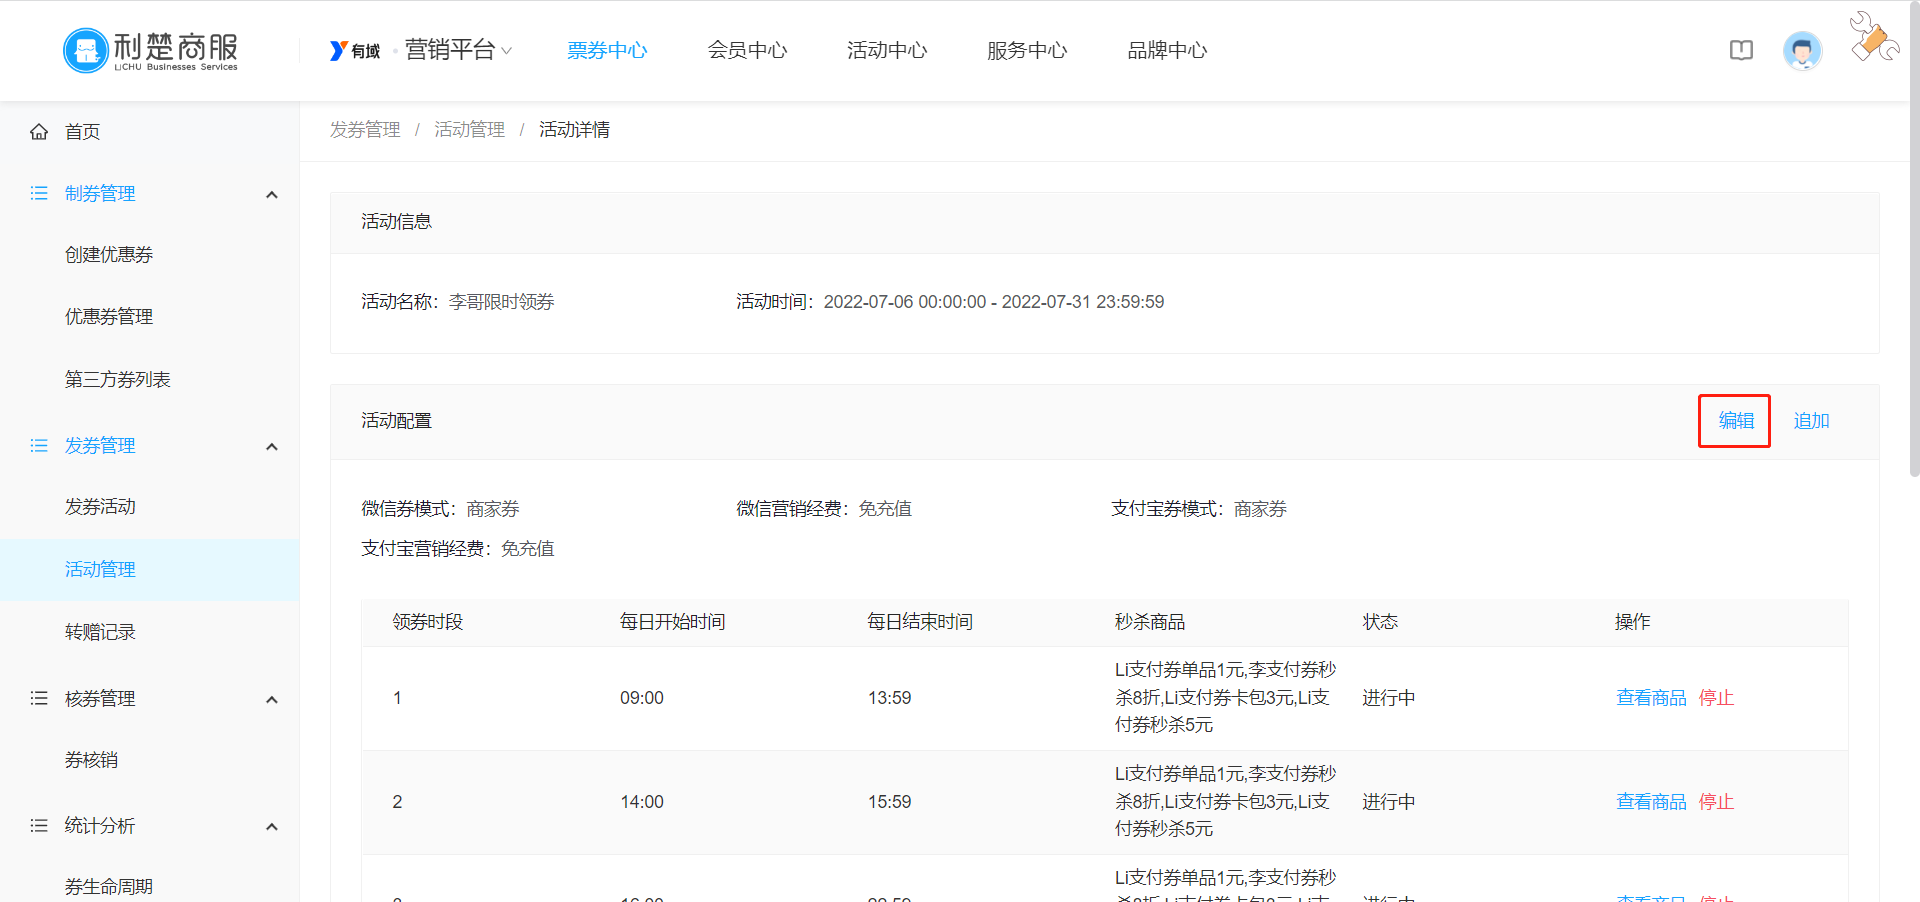The image size is (1920, 902).
Task: Click the 秒杀商品 column header
Action: pyautogui.click(x=1150, y=622)
